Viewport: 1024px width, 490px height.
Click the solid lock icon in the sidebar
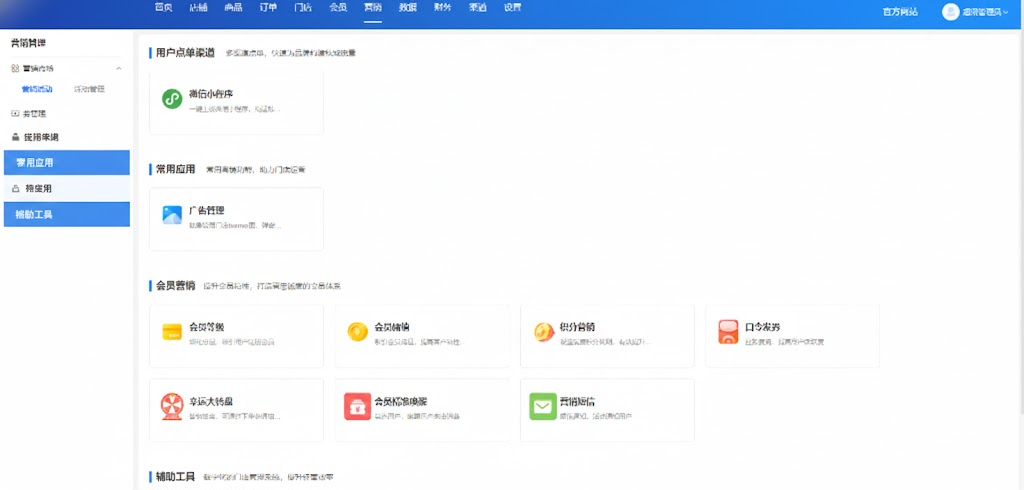(16, 138)
